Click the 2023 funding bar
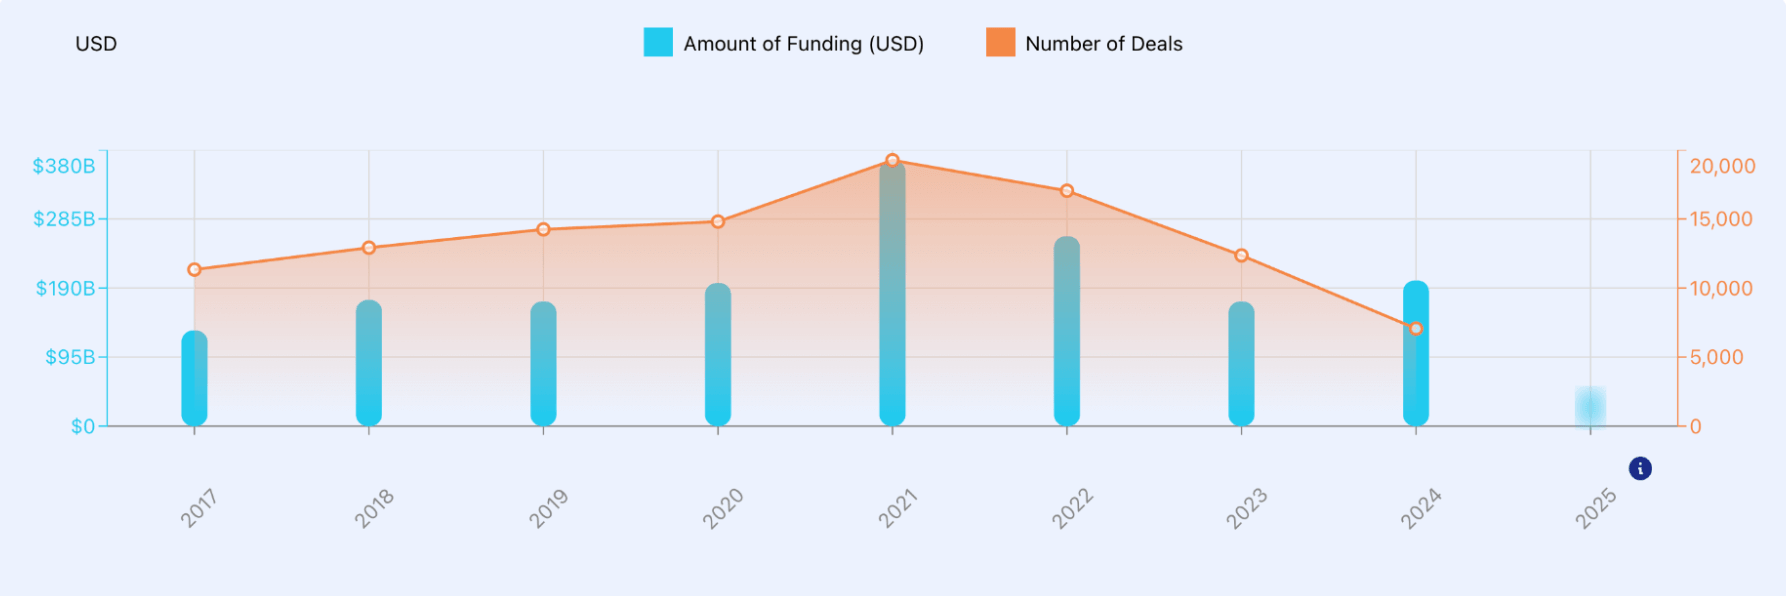 (x=1241, y=363)
